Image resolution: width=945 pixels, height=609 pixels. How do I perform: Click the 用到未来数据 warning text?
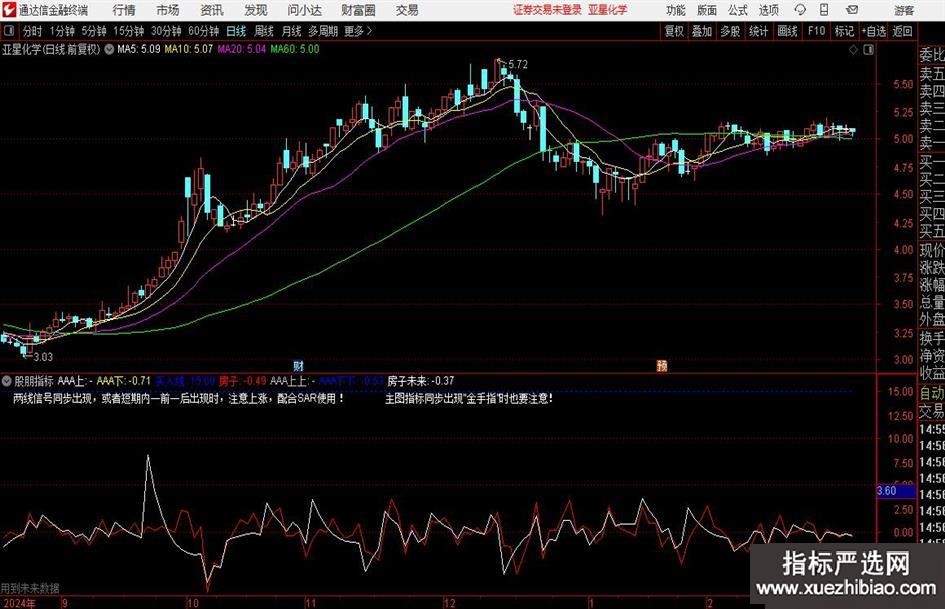[30, 588]
